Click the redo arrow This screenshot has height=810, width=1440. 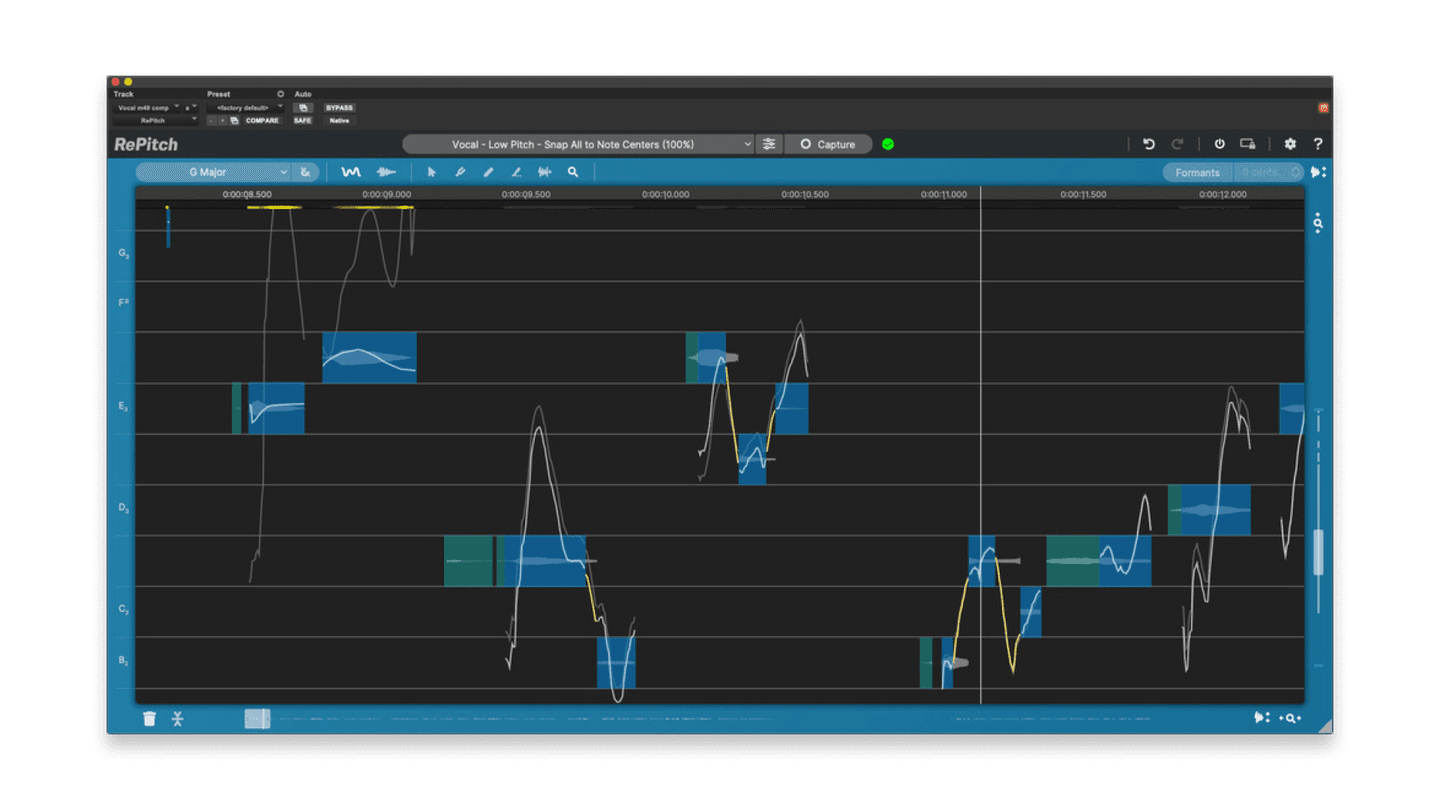[1178, 144]
